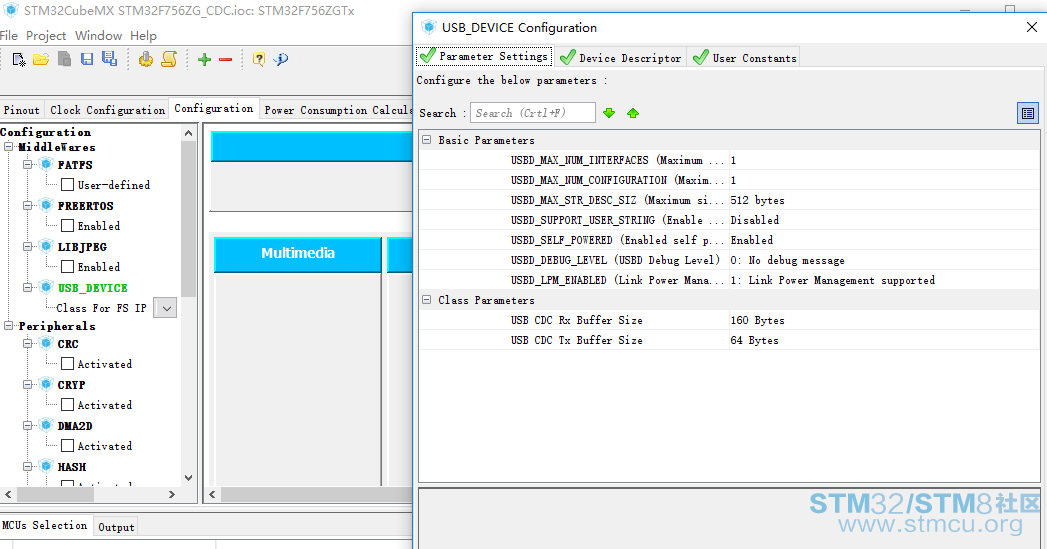The width and height of the screenshot is (1047, 549).
Task: Switch to the MCUs Selection tab
Action: pos(45,525)
